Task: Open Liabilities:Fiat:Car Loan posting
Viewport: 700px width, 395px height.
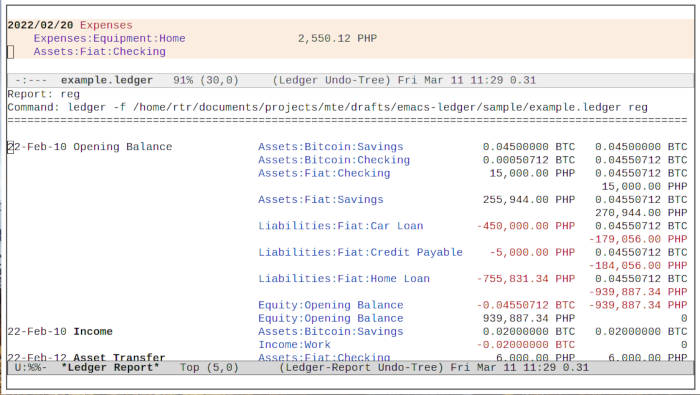Action: coord(341,226)
